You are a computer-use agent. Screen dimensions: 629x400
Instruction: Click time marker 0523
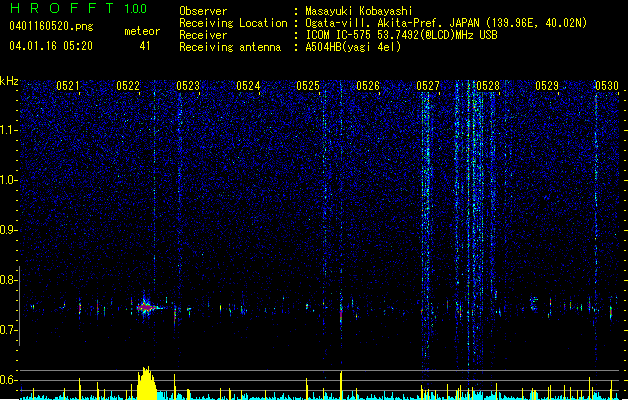tap(188, 86)
